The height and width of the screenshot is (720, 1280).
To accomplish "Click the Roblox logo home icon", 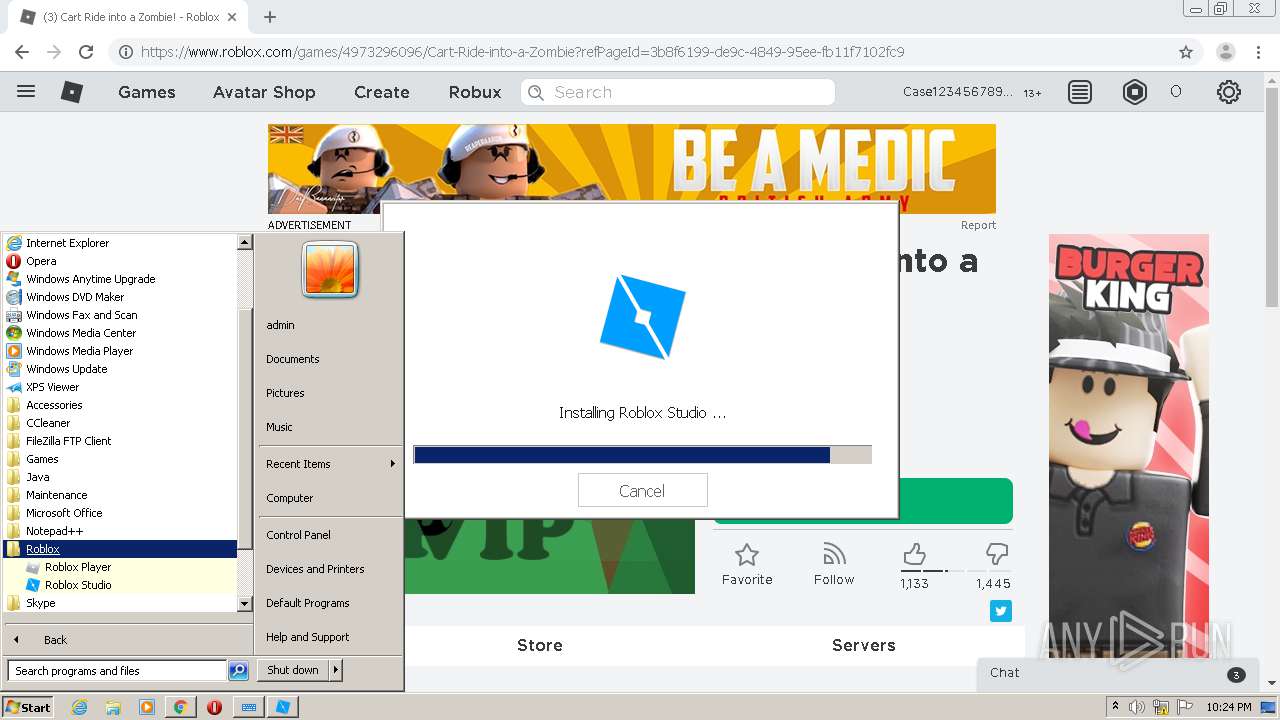I will click(72, 92).
